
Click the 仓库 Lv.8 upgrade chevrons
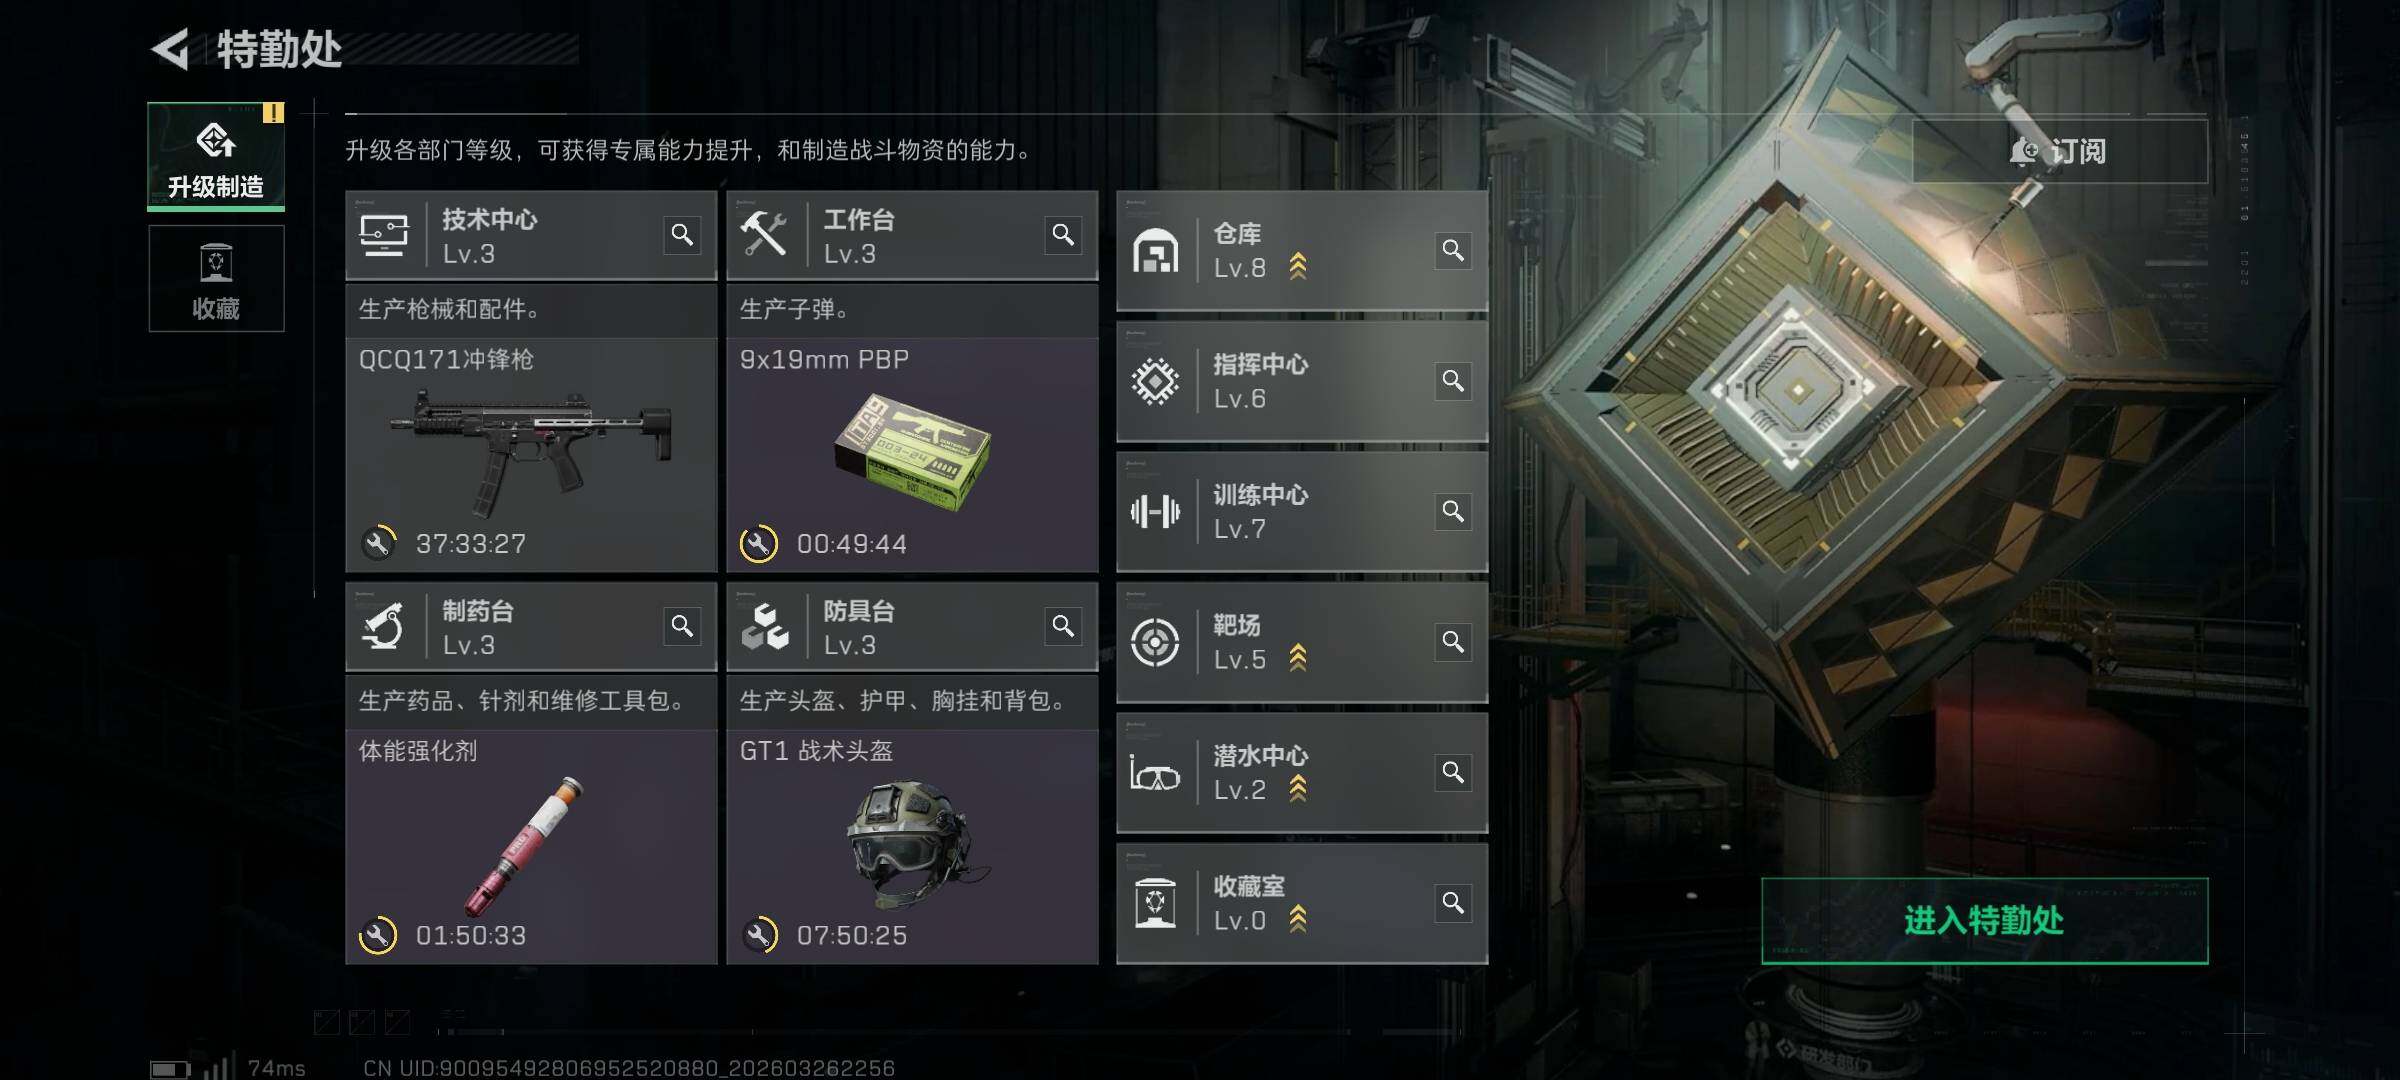pos(1298,266)
